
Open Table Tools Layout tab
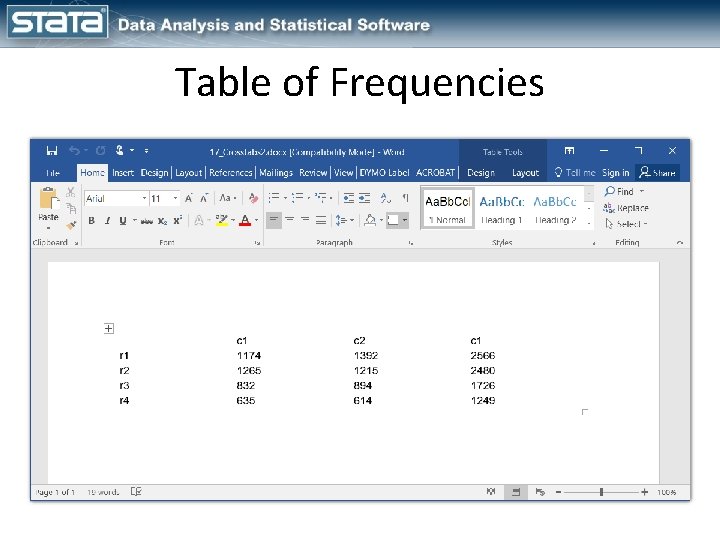click(x=525, y=173)
